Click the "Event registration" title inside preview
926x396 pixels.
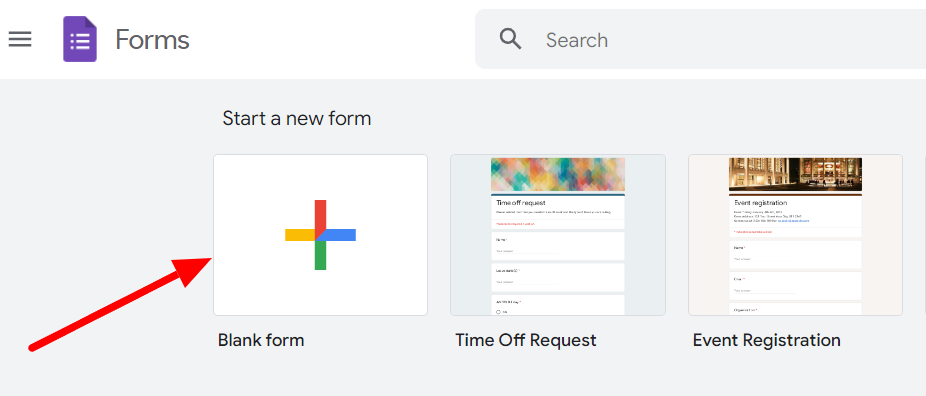pyautogui.click(x=760, y=202)
